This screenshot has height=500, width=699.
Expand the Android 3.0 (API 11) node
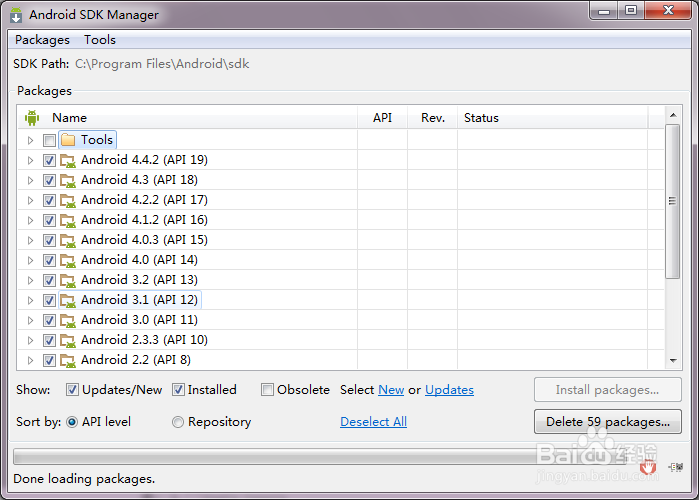[x=30, y=321]
